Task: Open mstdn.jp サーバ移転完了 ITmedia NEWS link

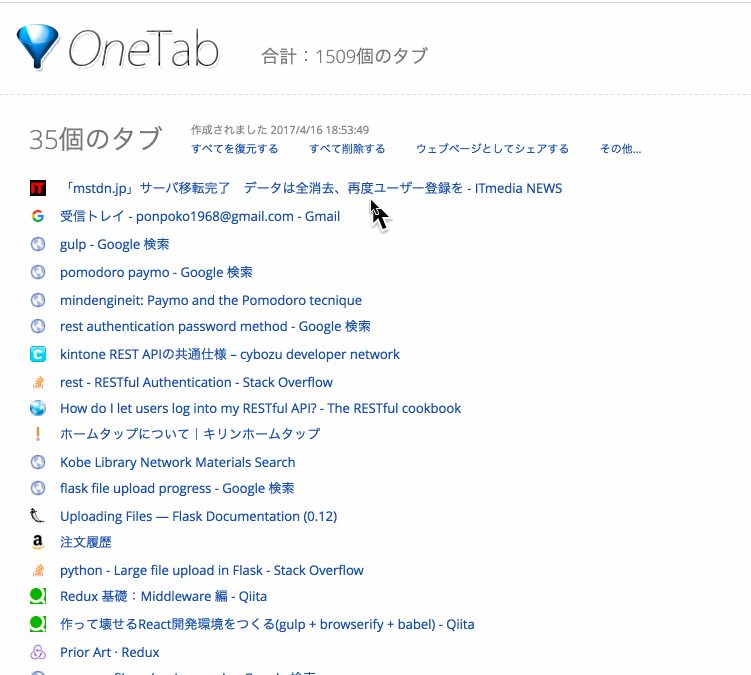Action: 311,188
